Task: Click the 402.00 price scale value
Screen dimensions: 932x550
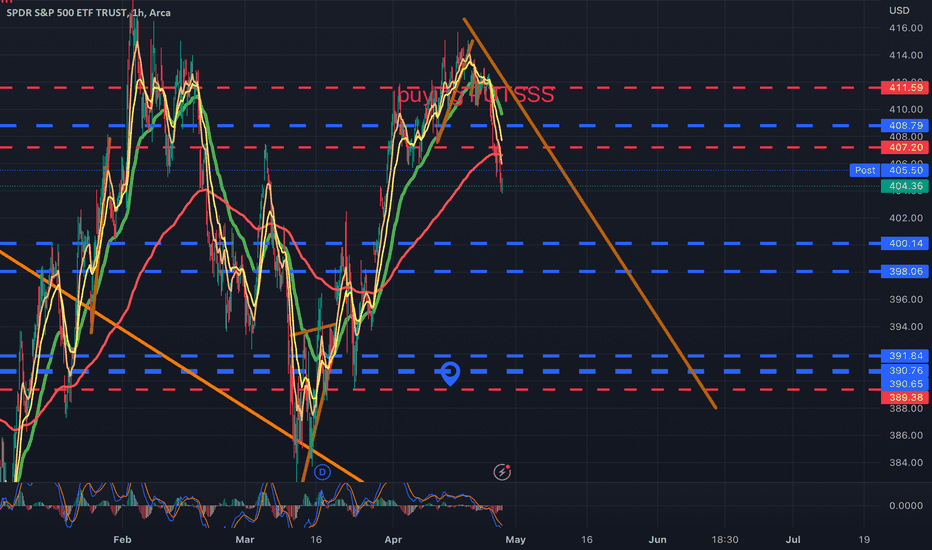Action: (906, 218)
